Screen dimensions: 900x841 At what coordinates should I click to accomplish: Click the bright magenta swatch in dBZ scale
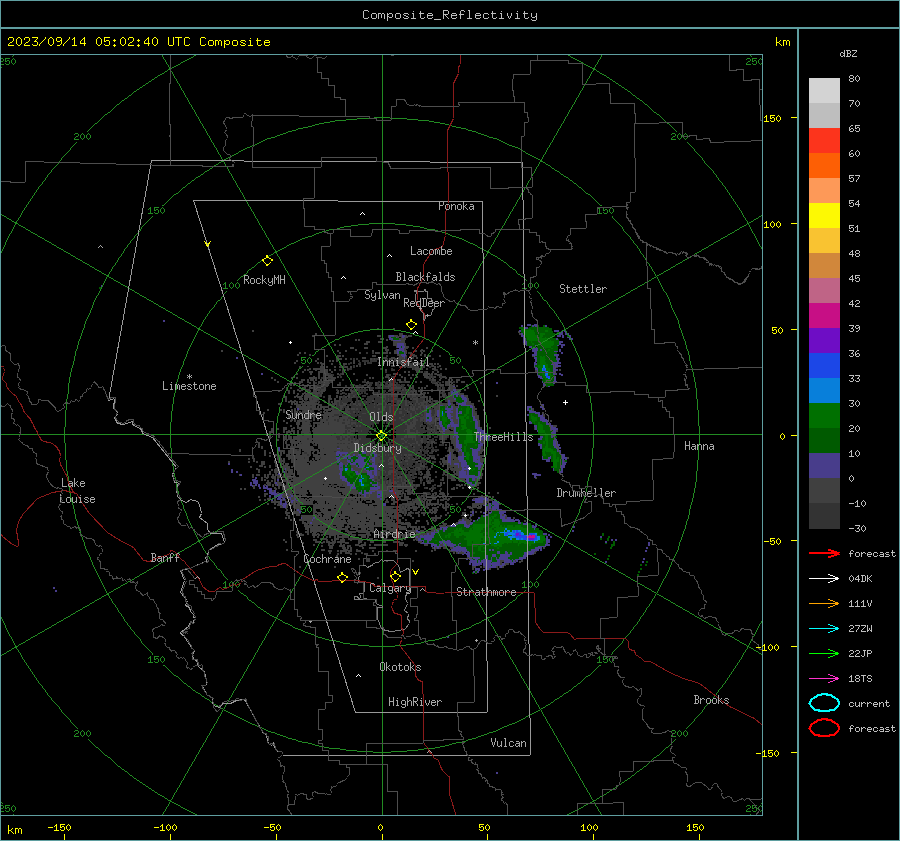coord(824,315)
